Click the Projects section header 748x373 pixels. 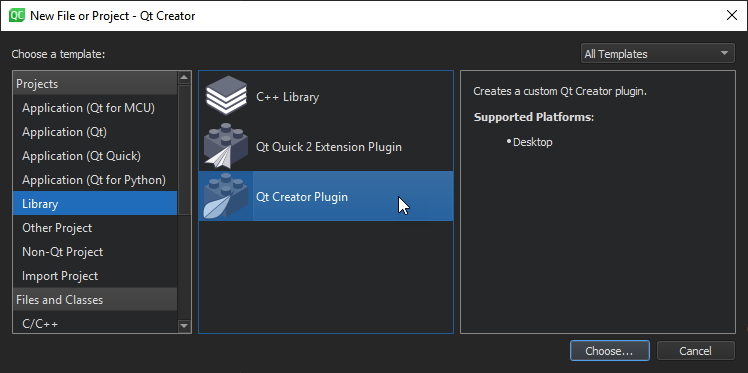95,83
